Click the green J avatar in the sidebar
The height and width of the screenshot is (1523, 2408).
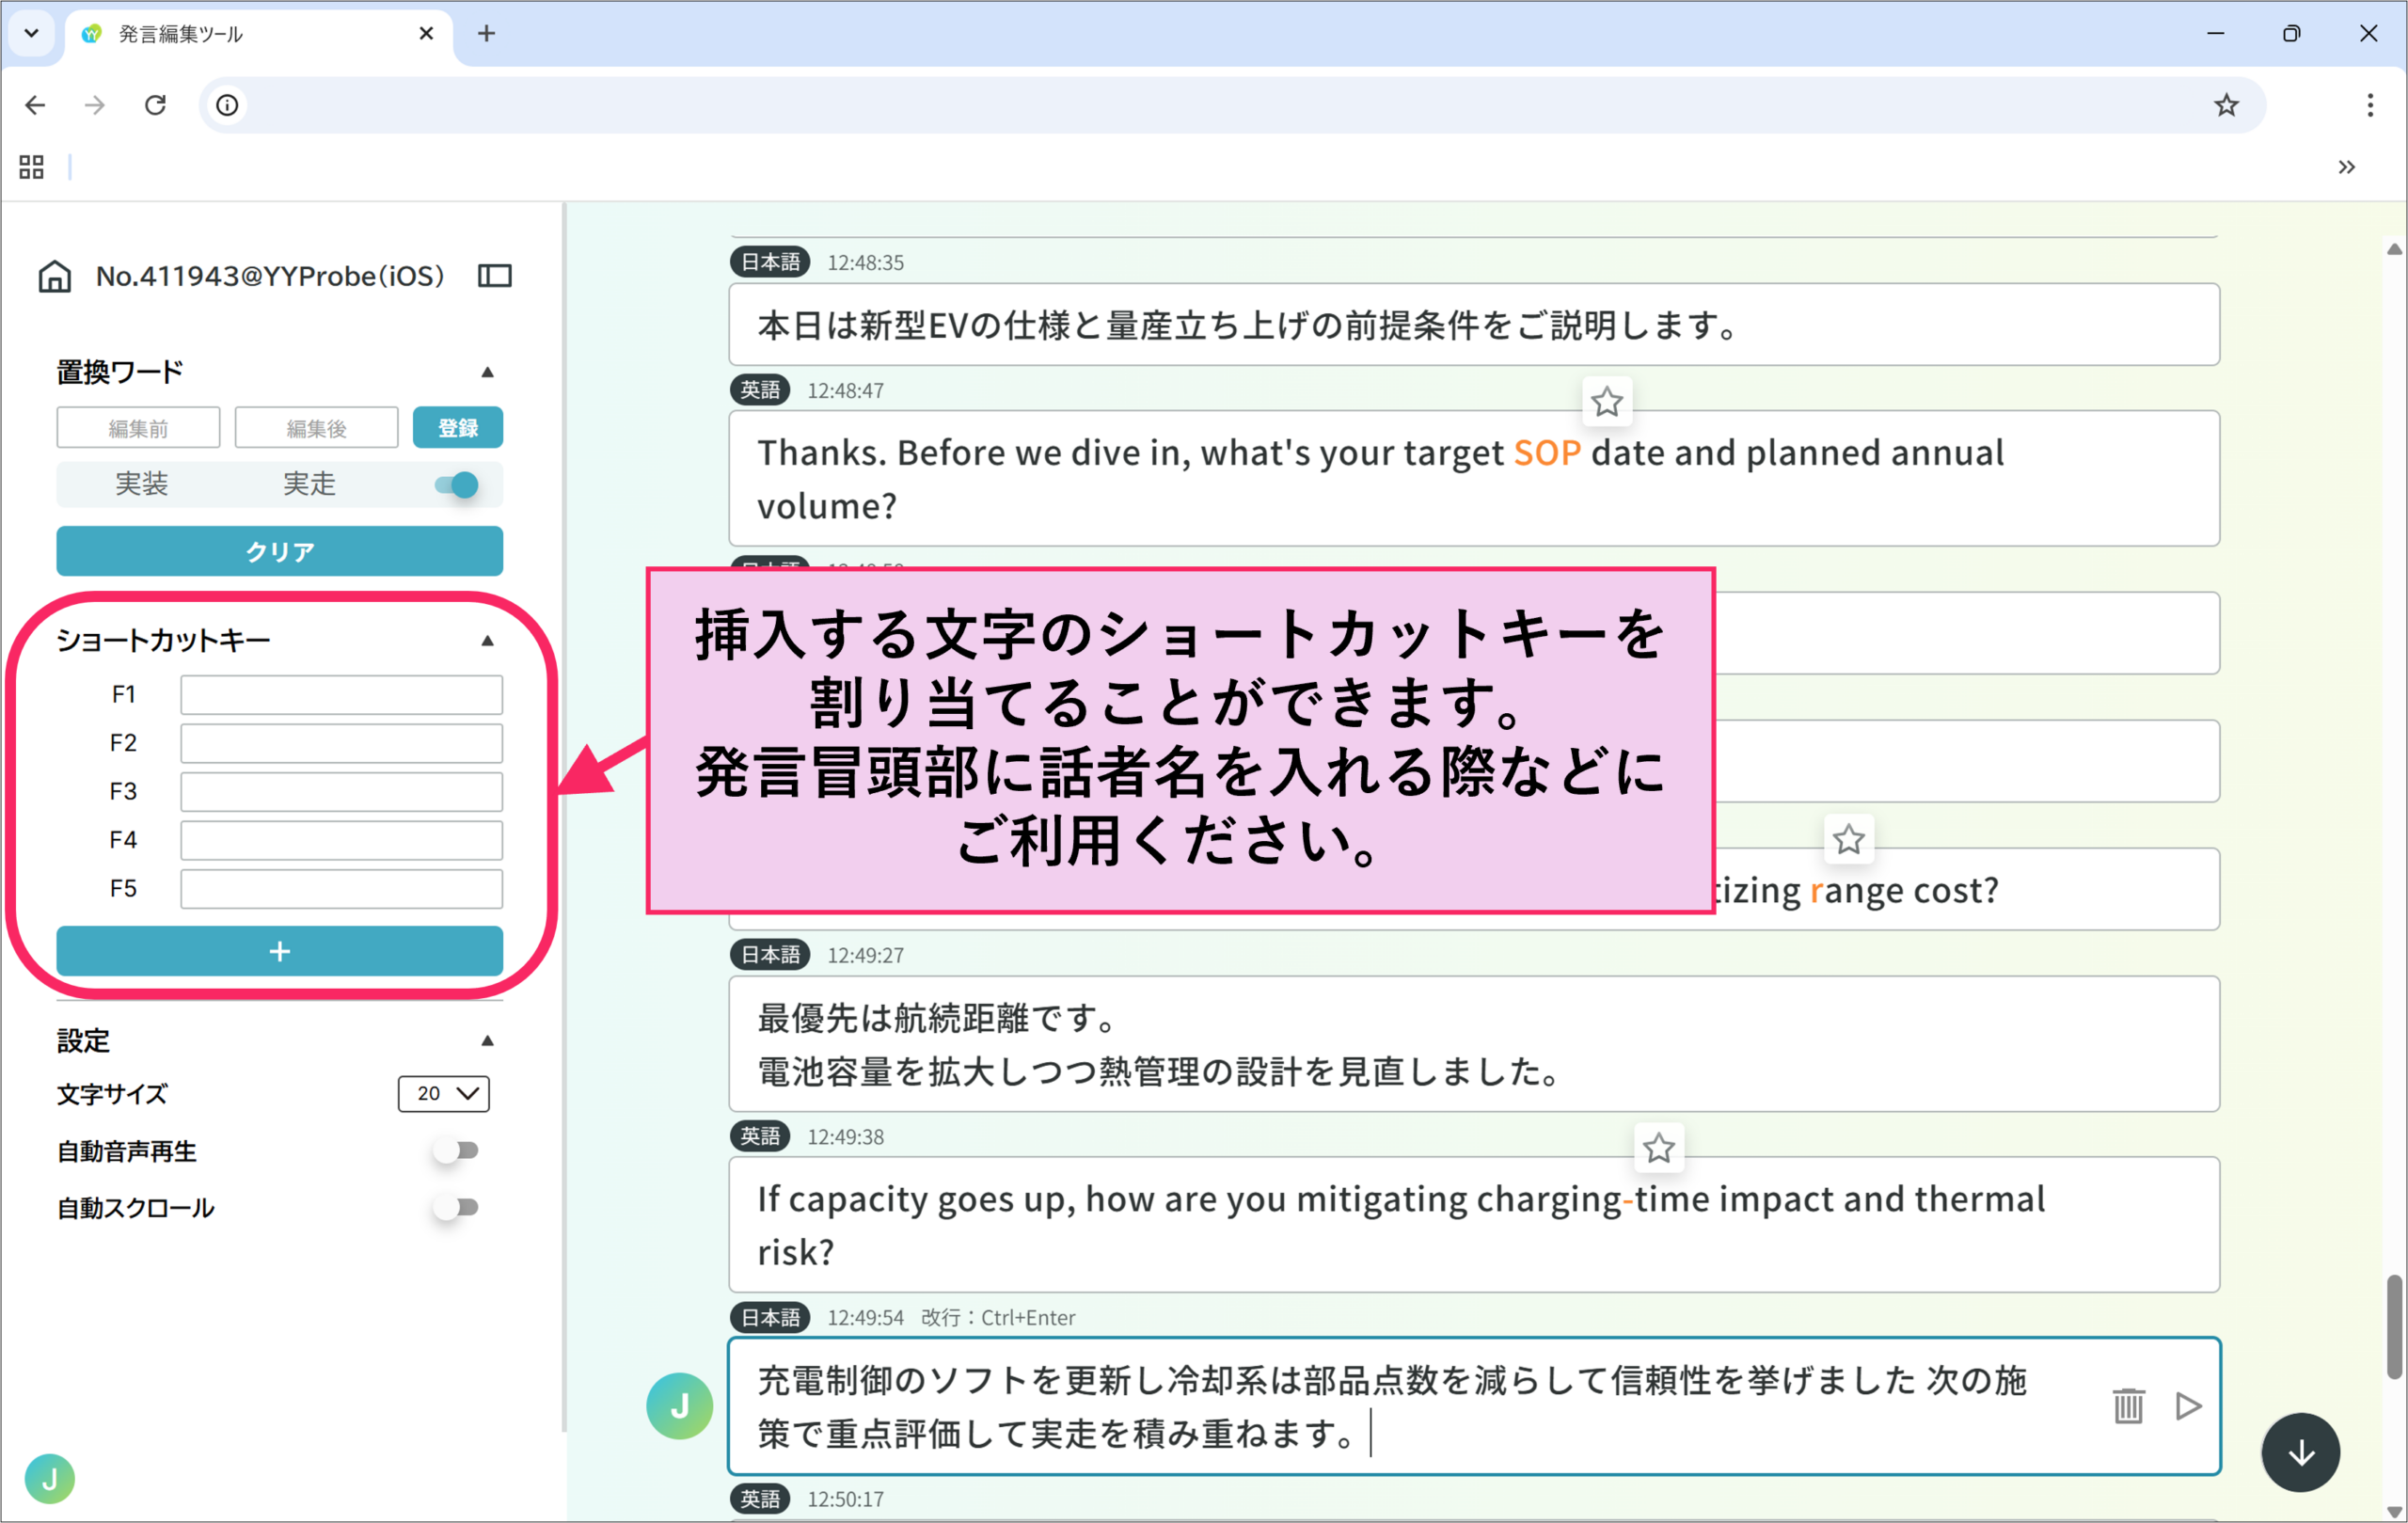[x=50, y=1479]
